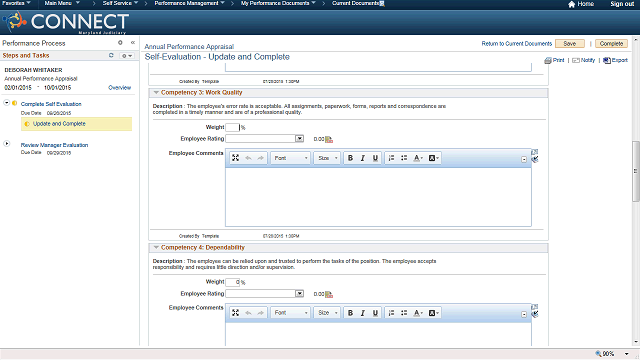Viewport: 640px width, 360px height.
Task: Insert bulleted list in Dependability comments
Action: point(404,313)
